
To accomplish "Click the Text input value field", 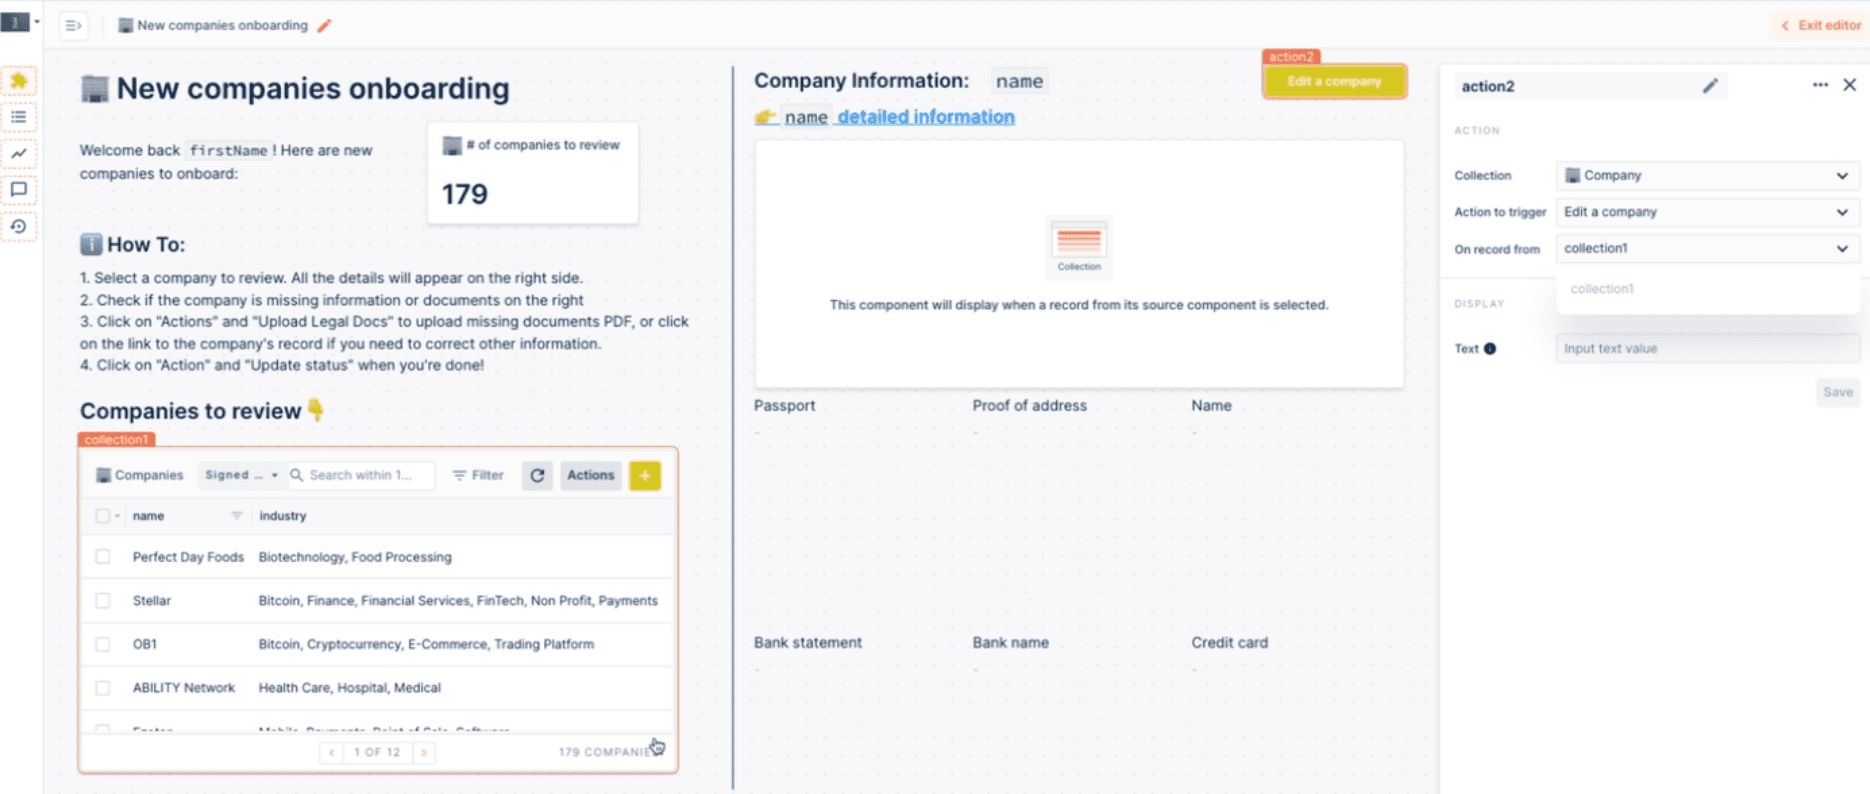I will tap(1706, 349).
